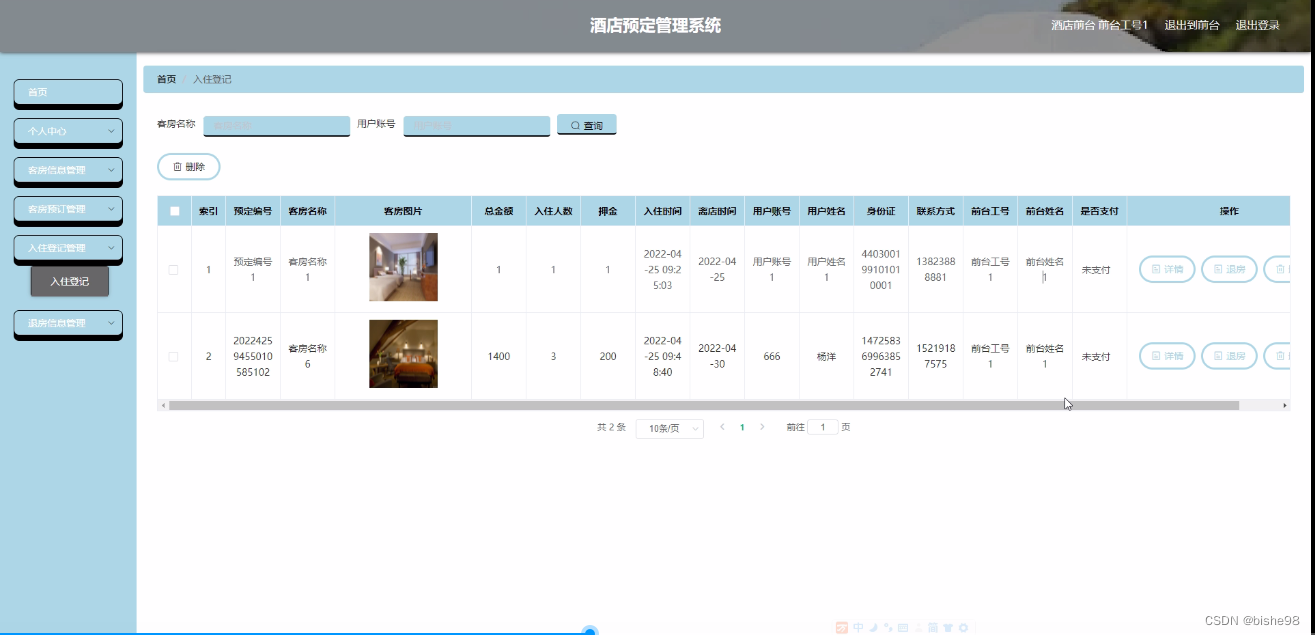Click the moon night-mode icon in input toolbar
This screenshot has height=635, width=1315.
pos(874,627)
